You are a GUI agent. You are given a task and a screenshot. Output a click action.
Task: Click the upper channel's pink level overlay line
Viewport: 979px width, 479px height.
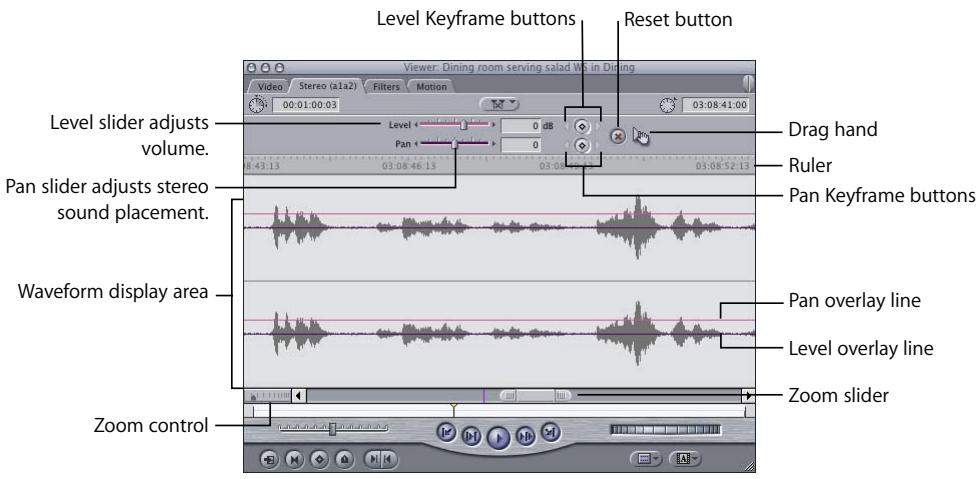point(499,214)
